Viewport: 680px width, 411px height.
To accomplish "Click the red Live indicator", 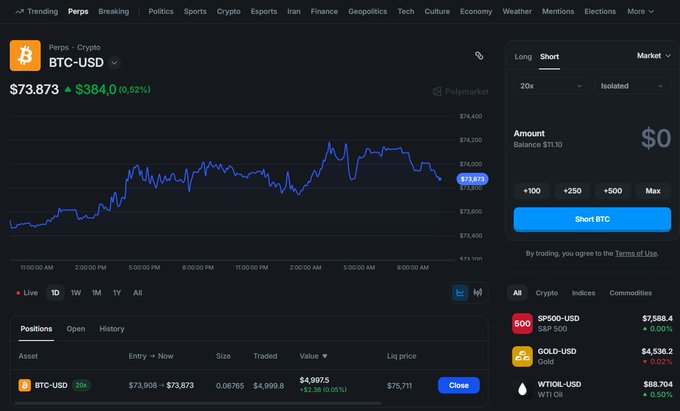I will (x=27, y=293).
